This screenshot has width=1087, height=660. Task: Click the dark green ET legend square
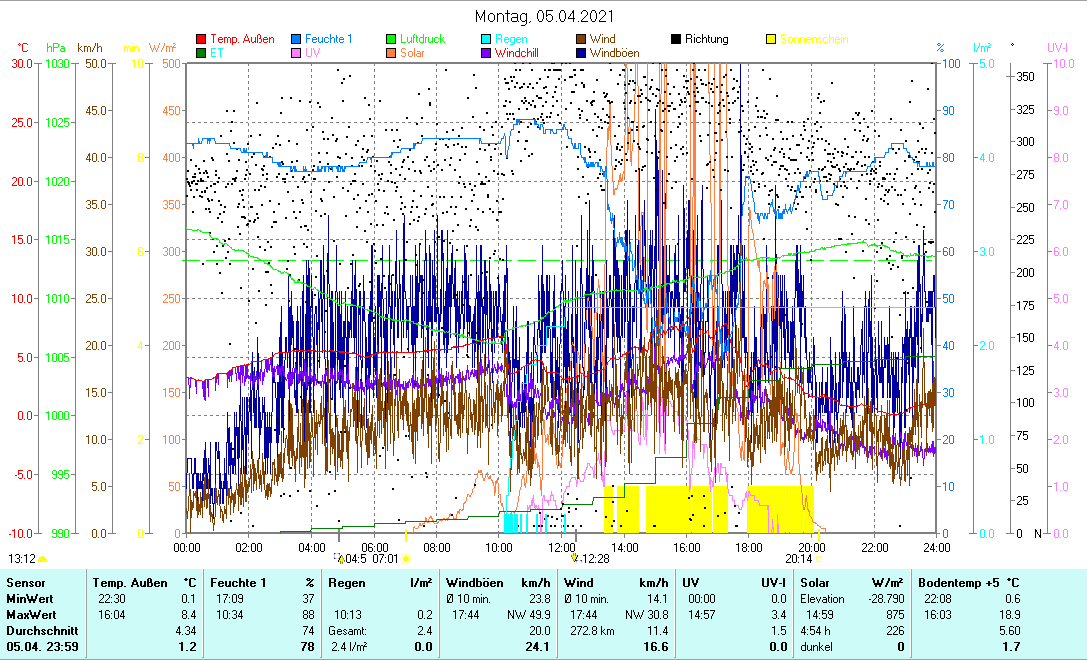(201, 53)
